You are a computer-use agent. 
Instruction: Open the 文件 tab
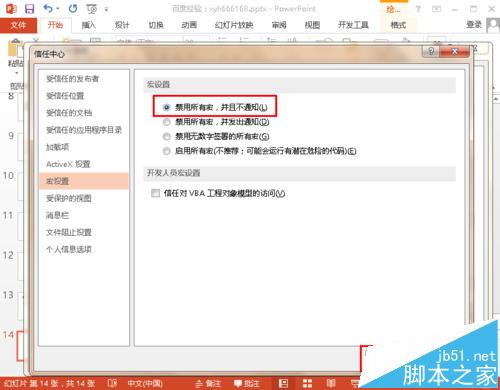tap(18, 25)
